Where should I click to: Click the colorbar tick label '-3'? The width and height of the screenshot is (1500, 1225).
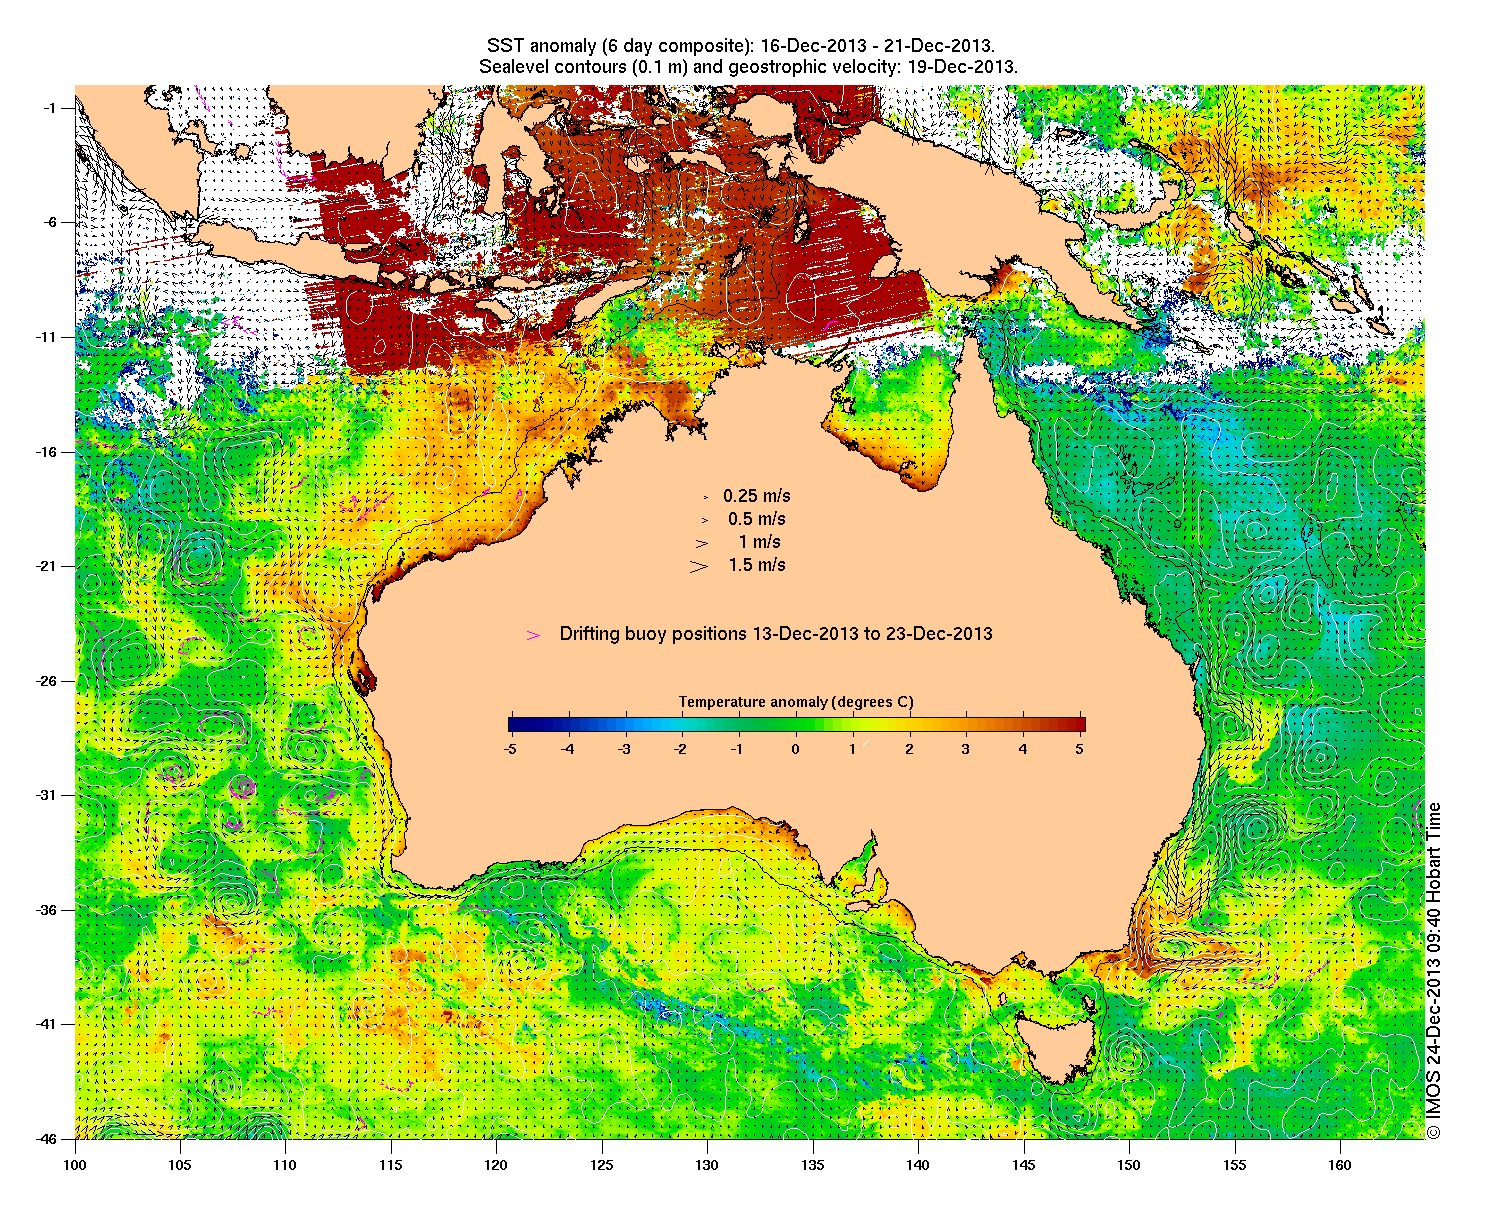624,749
